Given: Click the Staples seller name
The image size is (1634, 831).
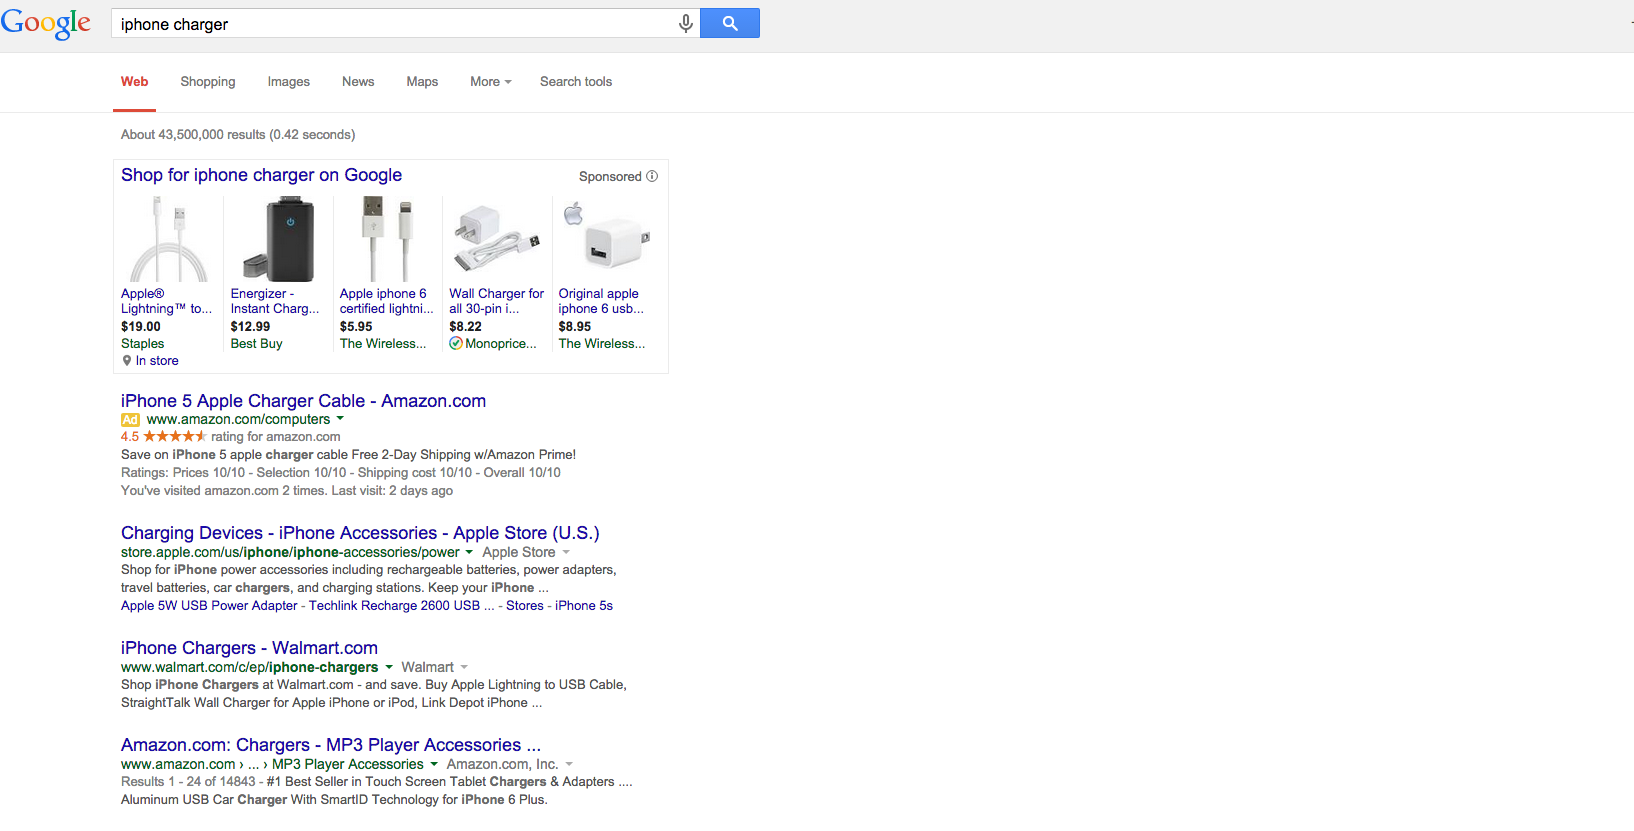Looking at the screenshot, I should (142, 344).
